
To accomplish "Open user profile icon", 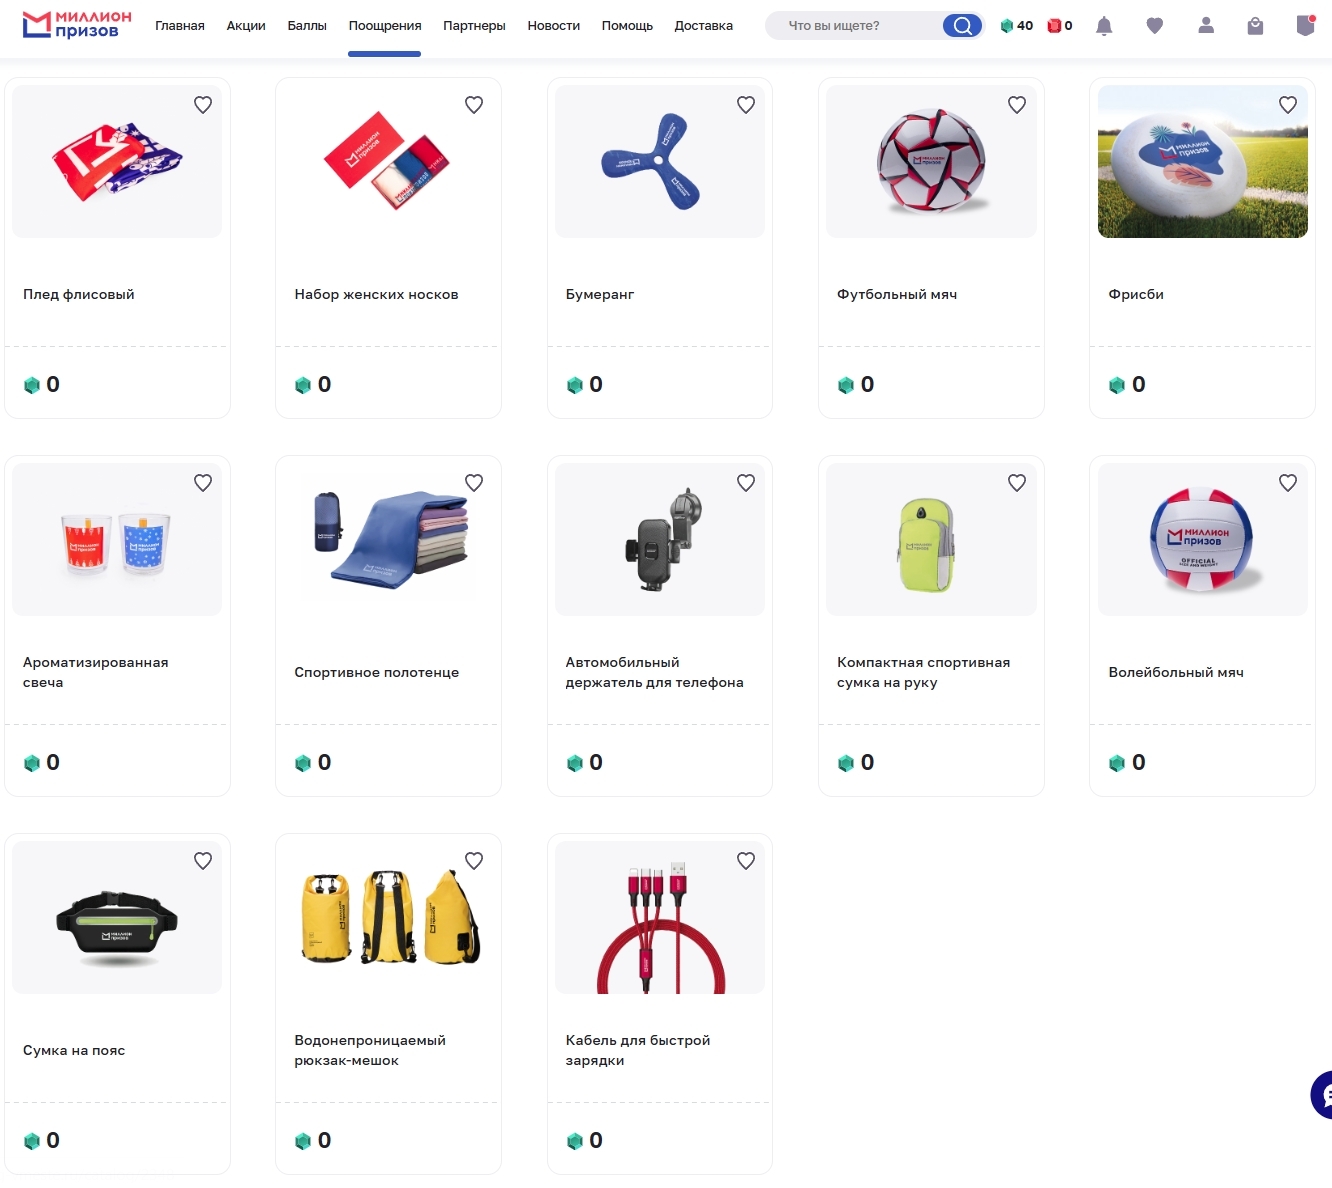I will (1206, 26).
